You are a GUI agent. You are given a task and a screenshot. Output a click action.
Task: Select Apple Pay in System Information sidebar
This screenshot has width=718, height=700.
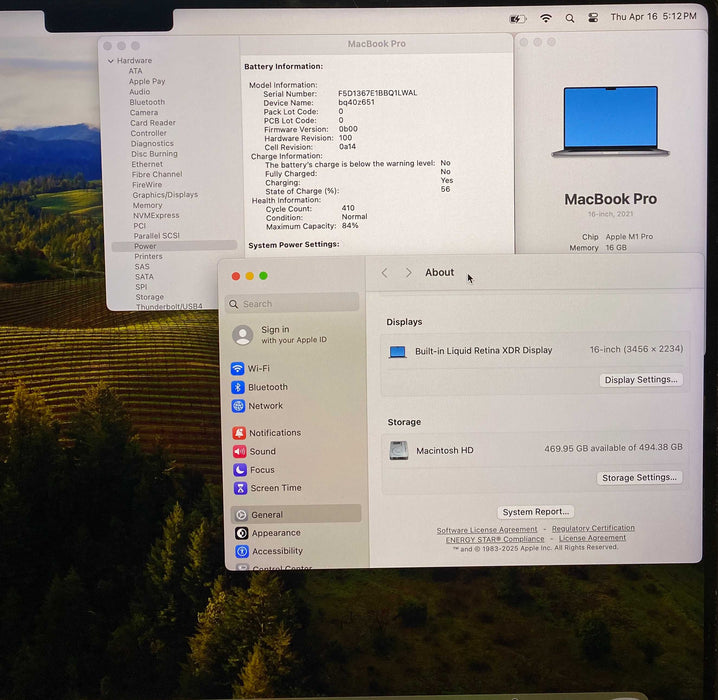[147, 81]
